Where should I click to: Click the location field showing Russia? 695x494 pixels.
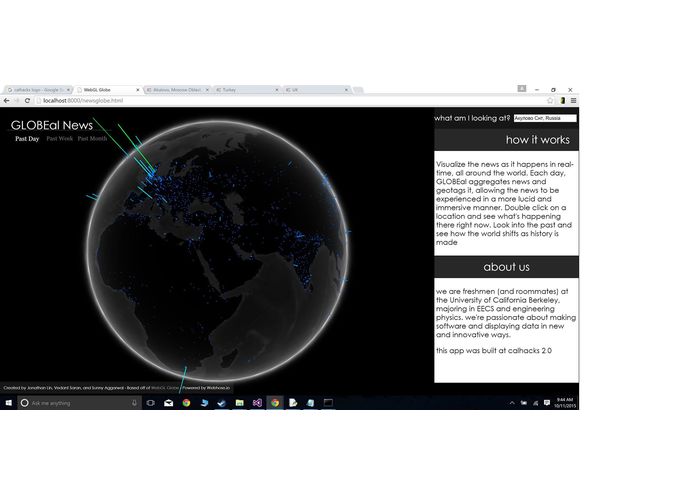(x=545, y=118)
